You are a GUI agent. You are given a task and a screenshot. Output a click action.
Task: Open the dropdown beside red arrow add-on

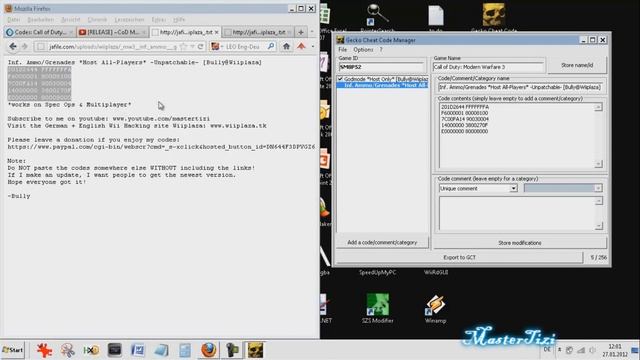pyautogui.click(x=313, y=47)
